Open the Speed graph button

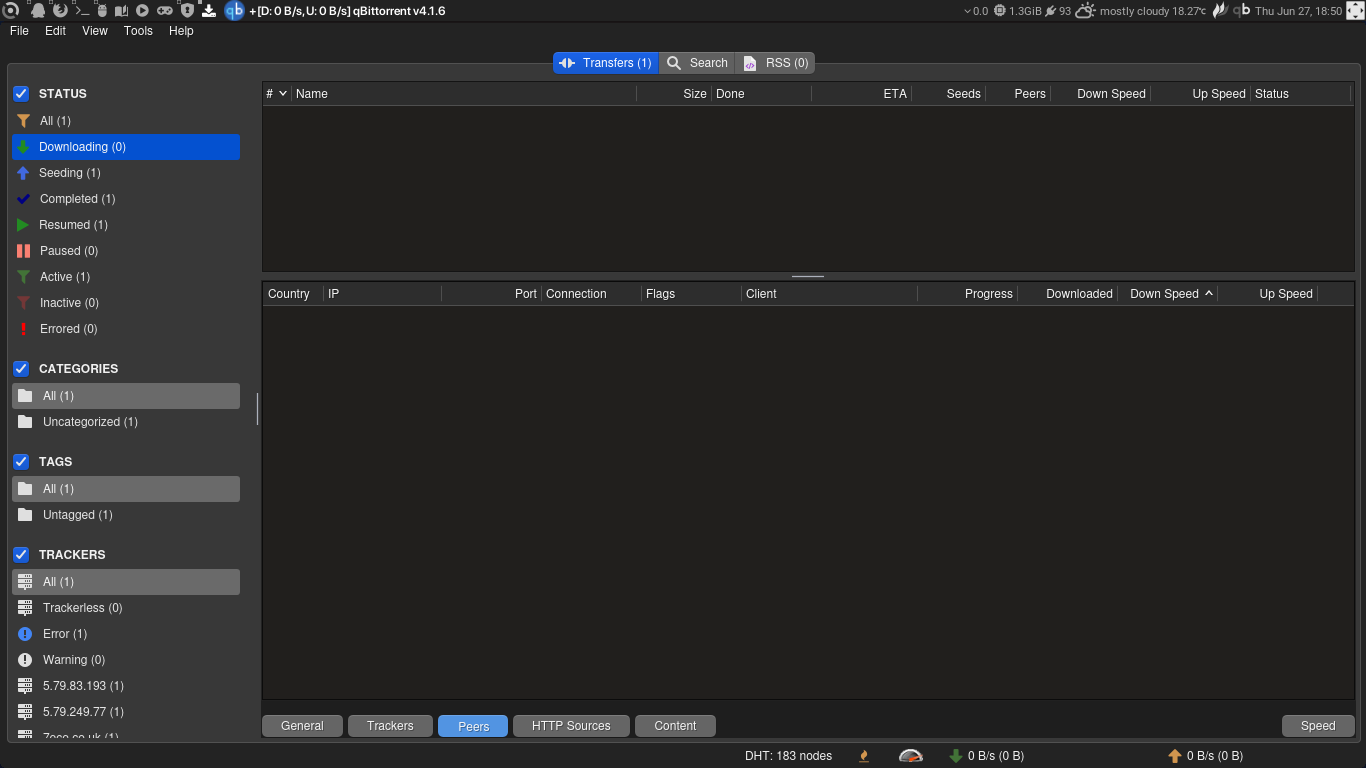1318,726
